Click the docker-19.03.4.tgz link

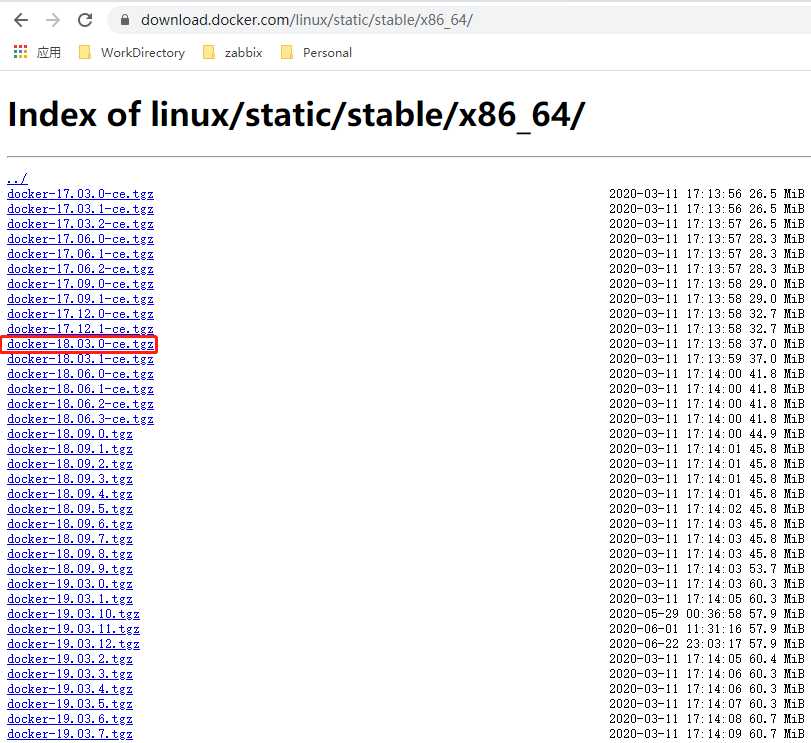(x=70, y=689)
